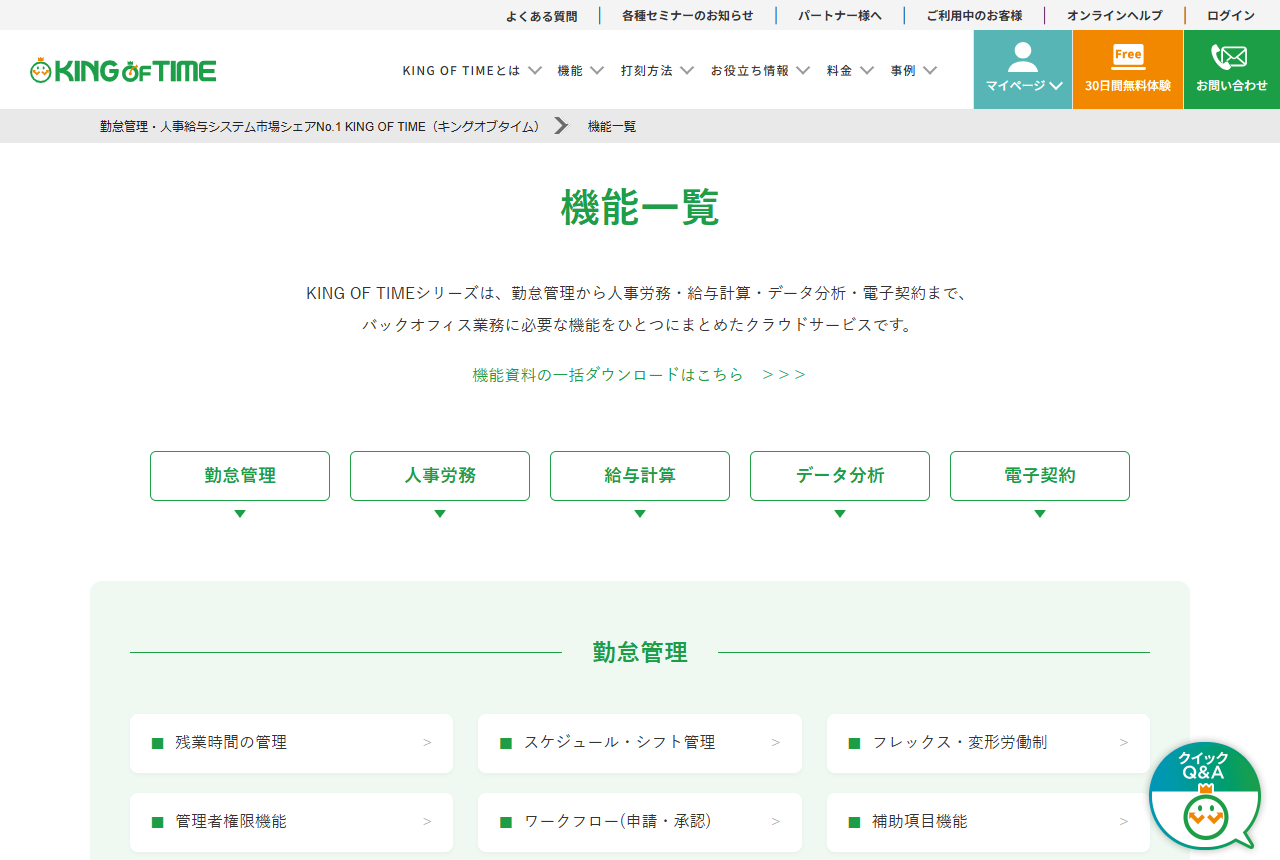Expand the 事例 navigation chevron
This screenshot has width=1280, height=860.
click(930, 71)
